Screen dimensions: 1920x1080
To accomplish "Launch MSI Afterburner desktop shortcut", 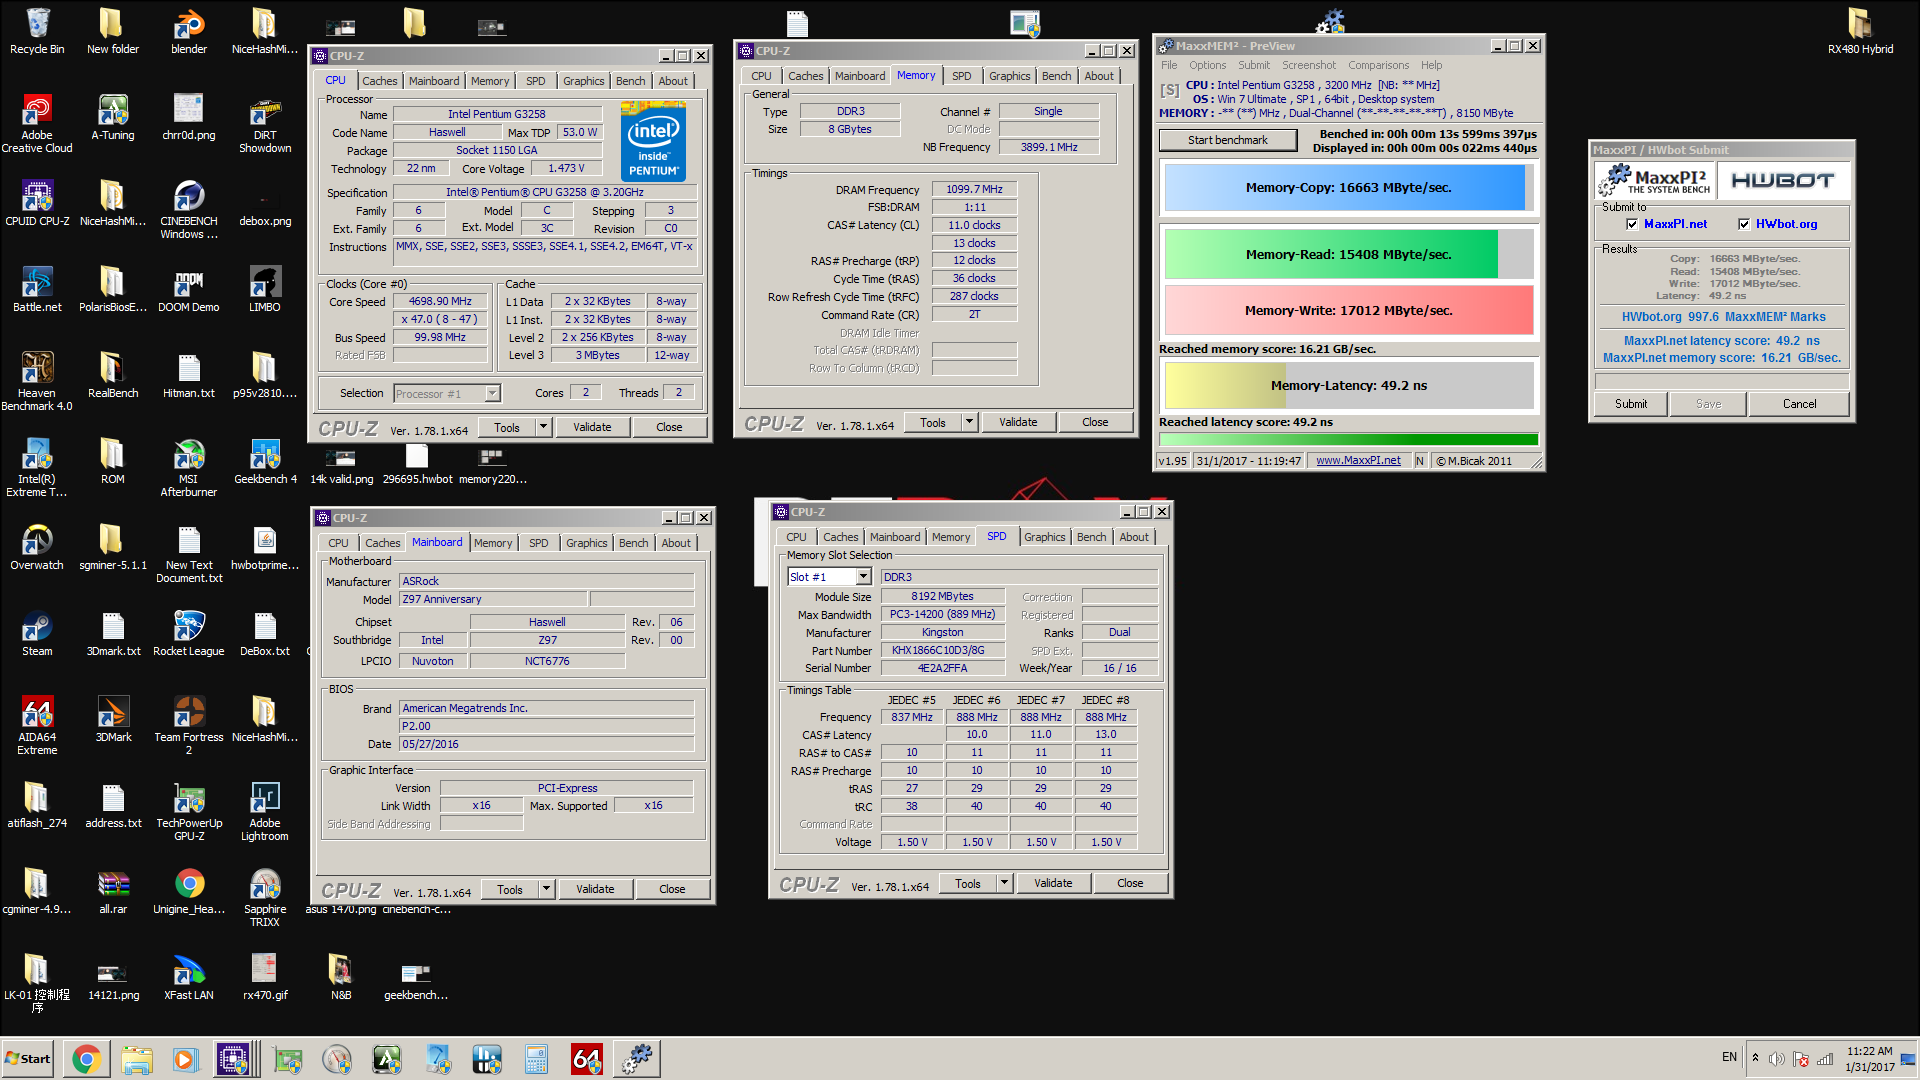I will [189, 468].
